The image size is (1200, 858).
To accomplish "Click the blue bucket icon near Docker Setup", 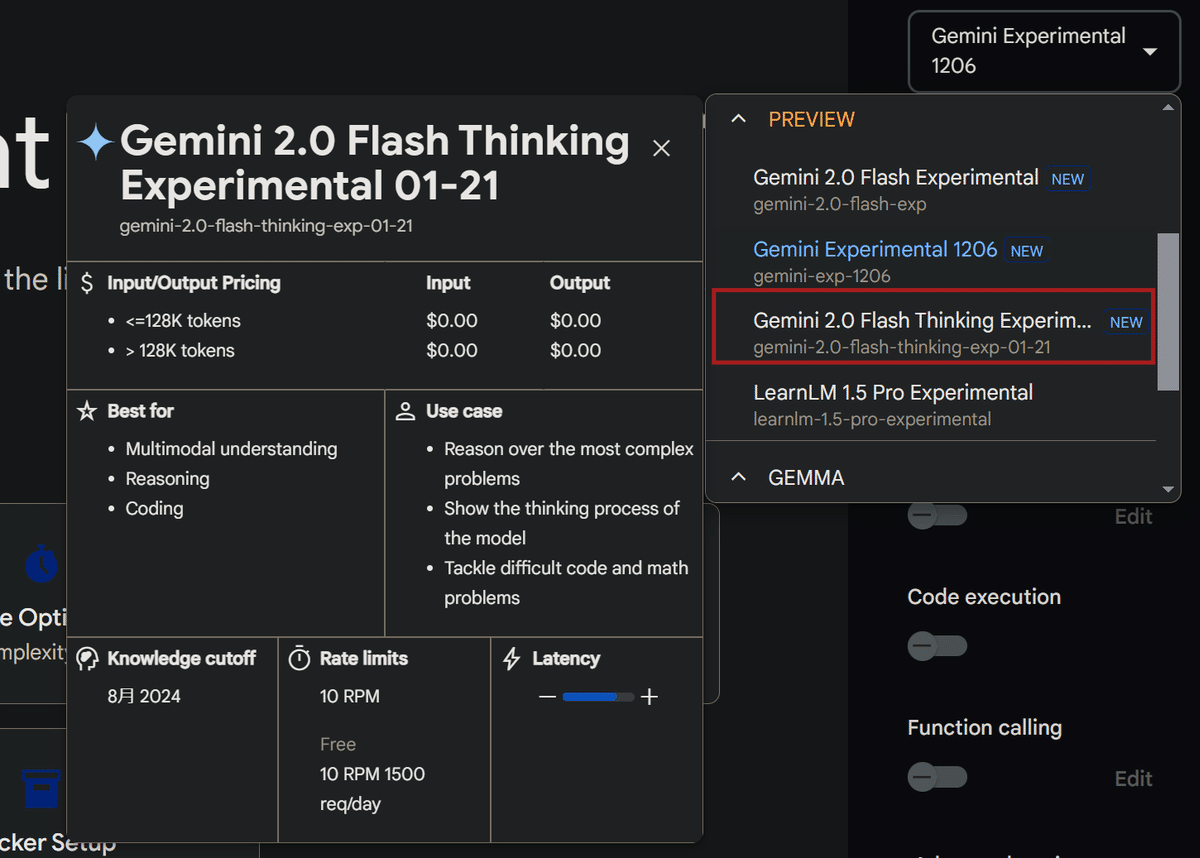I will (40, 789).
